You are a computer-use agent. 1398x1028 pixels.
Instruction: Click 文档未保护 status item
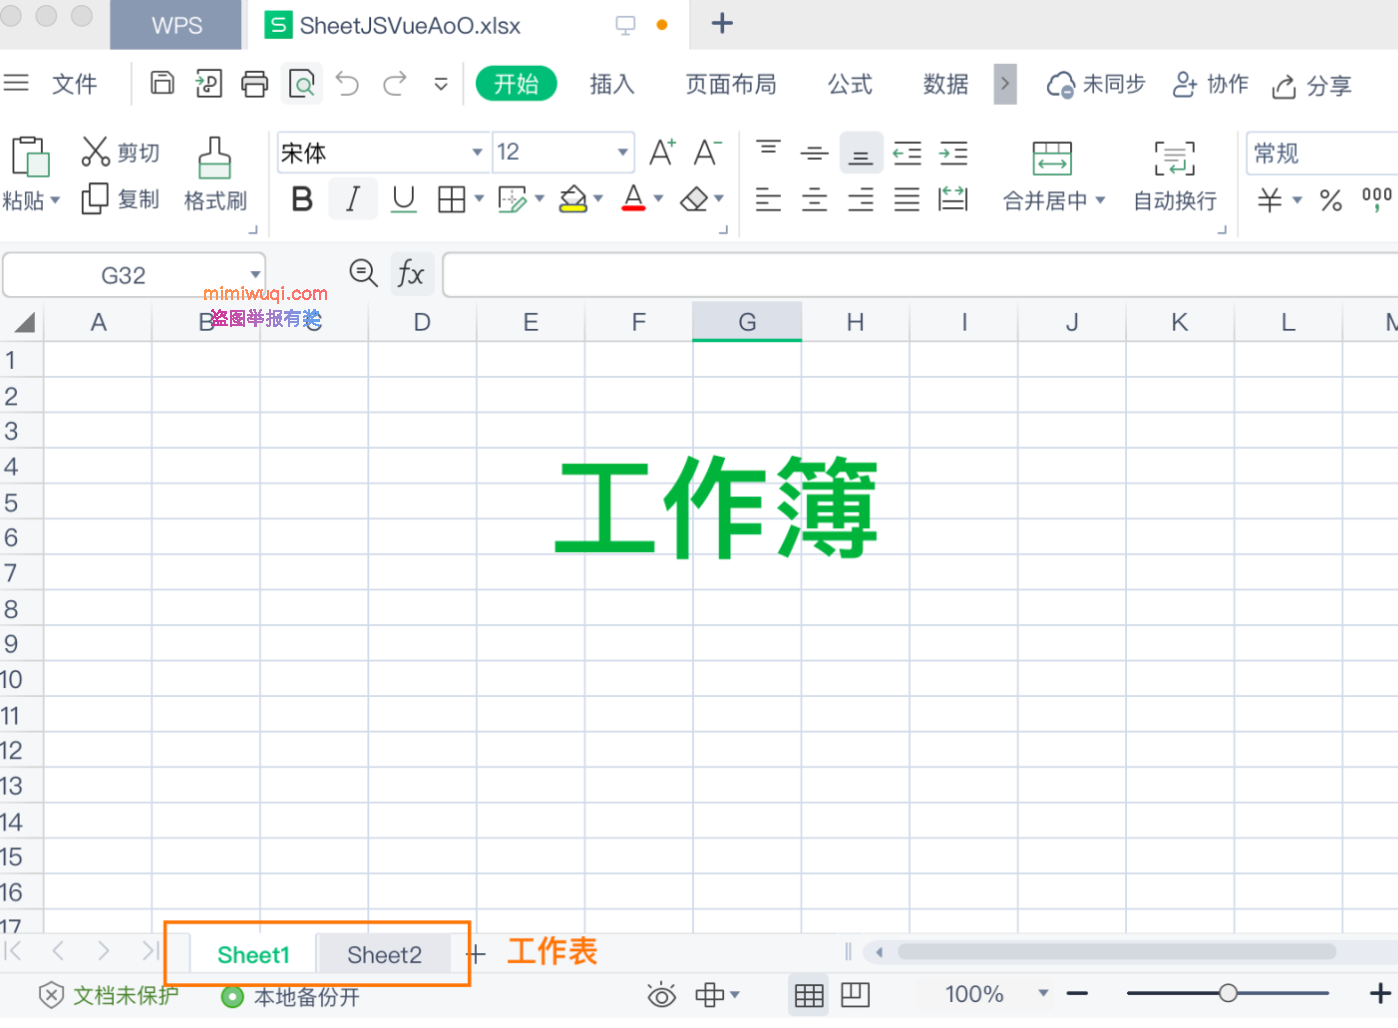(109, 995)
